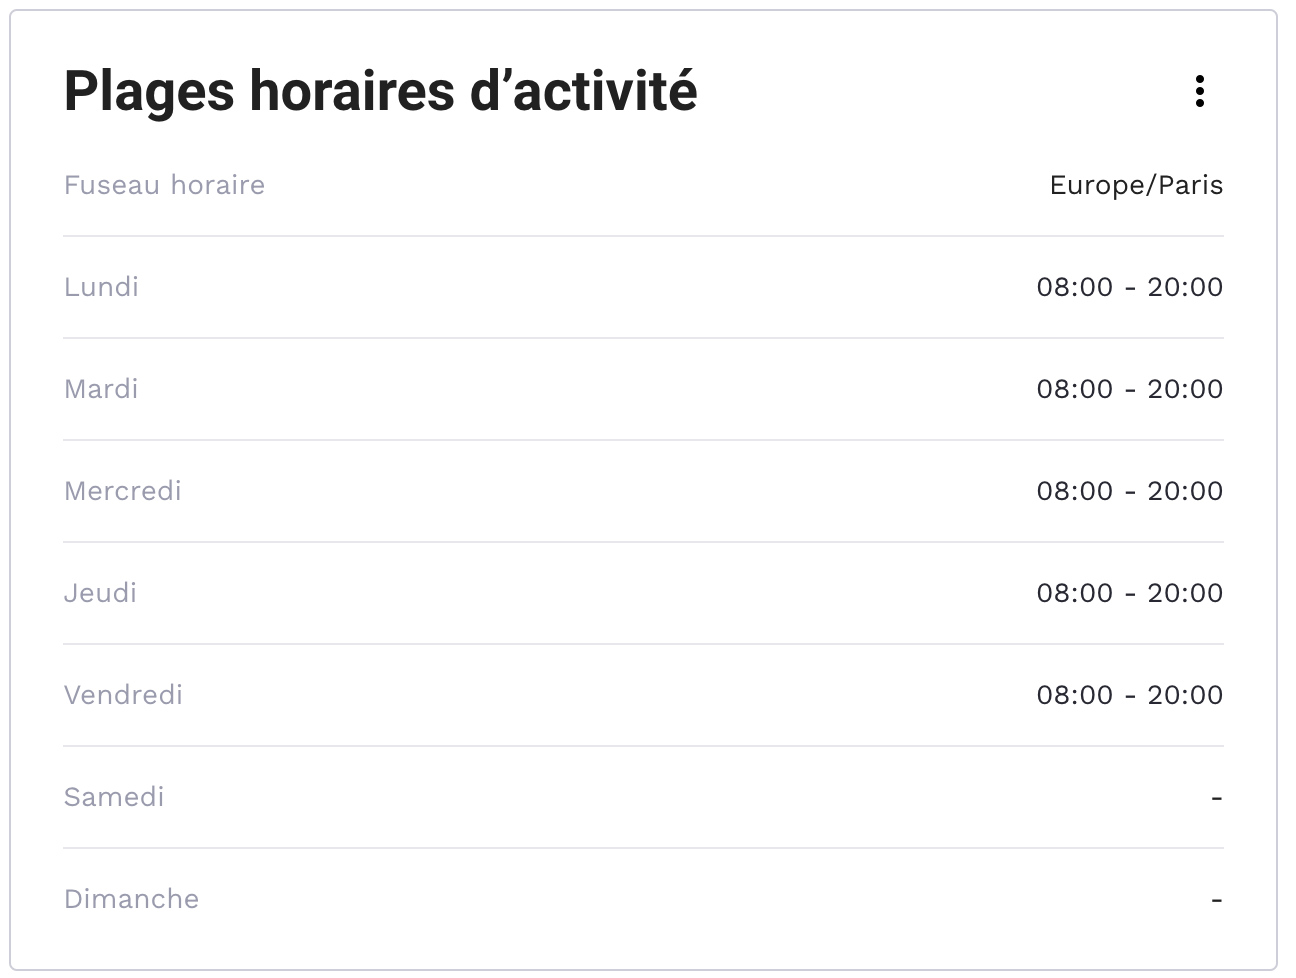Click the dash value for Dimanche
The height and width of the screenshot is (978, 1296).
[1216, 900]
